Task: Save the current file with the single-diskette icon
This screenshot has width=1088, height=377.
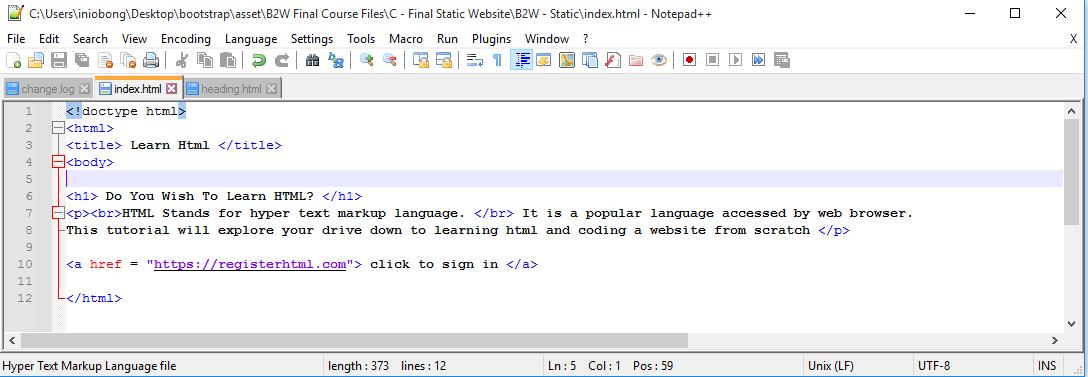Action: click(x=59, y=60)
